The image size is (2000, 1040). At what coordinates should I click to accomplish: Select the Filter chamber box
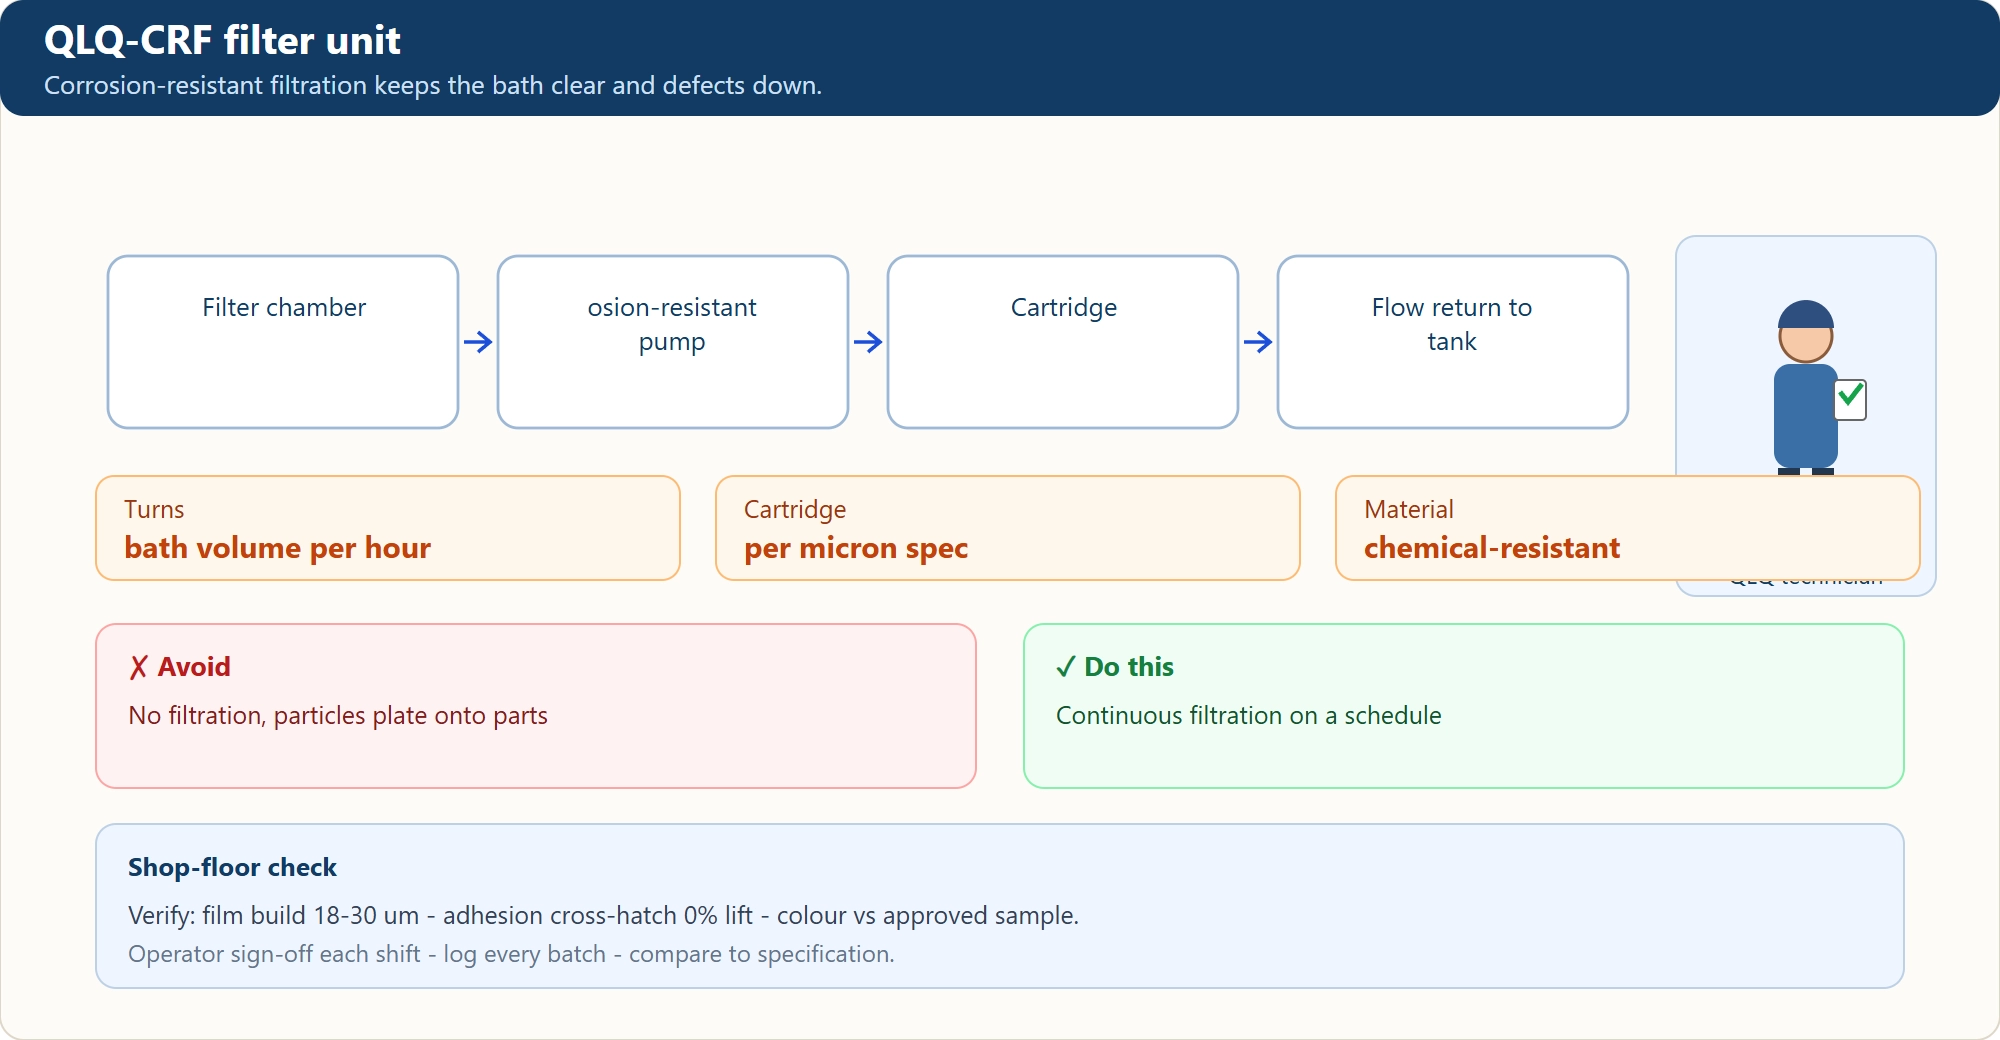pyautogui.click(x=283, y=342)
